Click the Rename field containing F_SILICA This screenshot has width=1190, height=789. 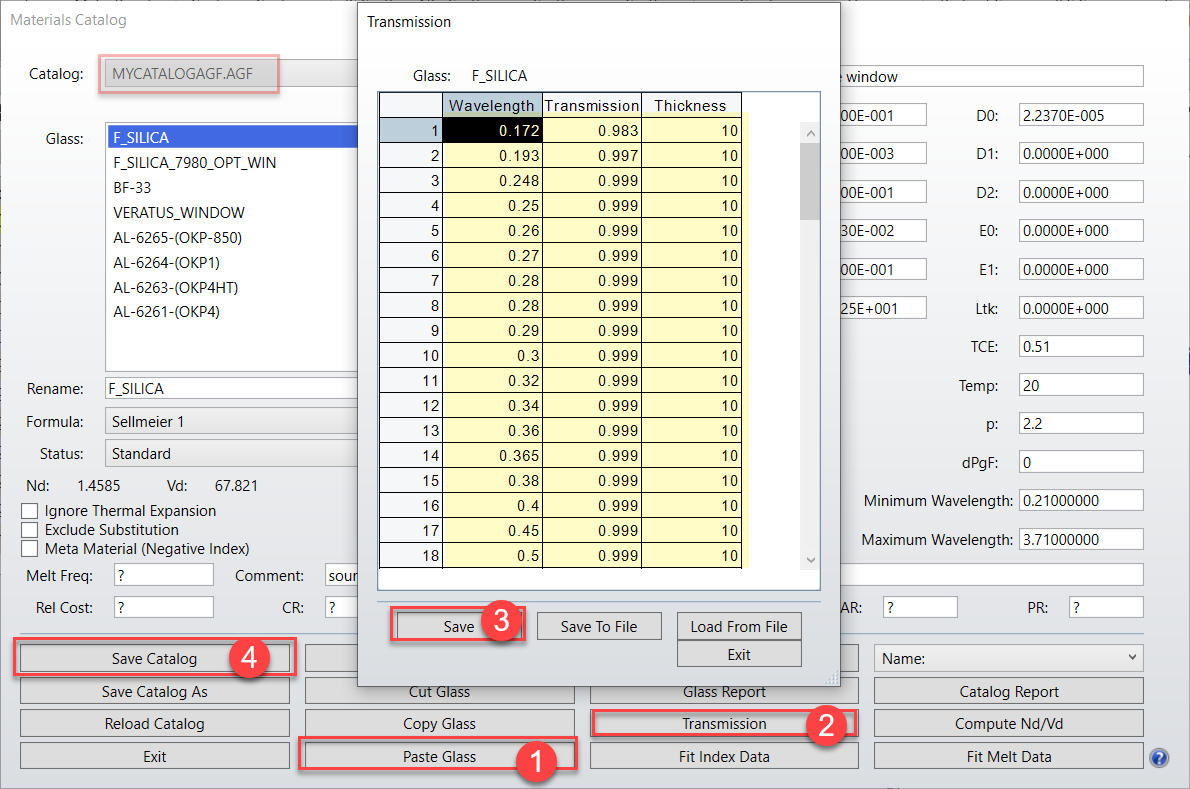pos(231,388)
